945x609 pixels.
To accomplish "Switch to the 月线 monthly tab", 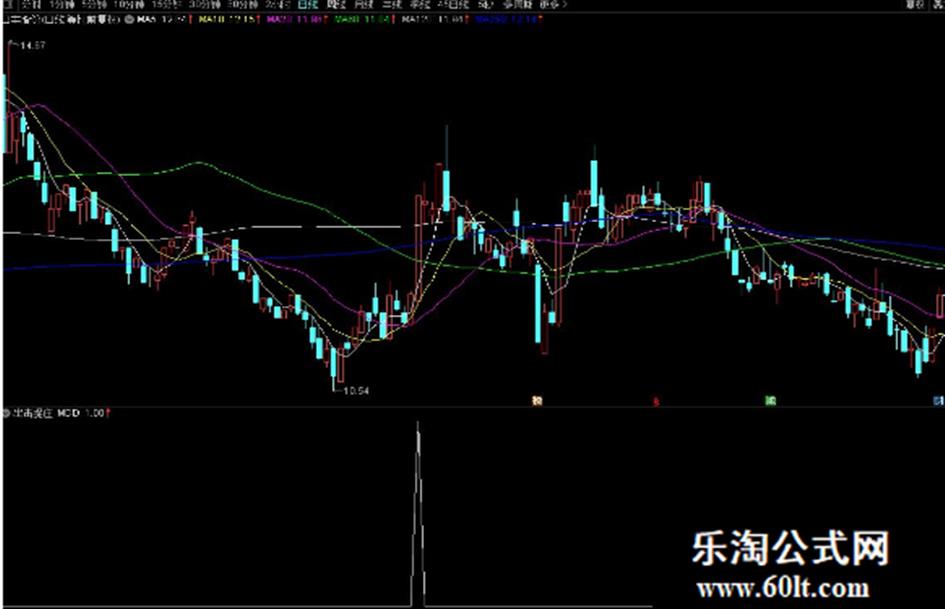I will click(364, 4).
